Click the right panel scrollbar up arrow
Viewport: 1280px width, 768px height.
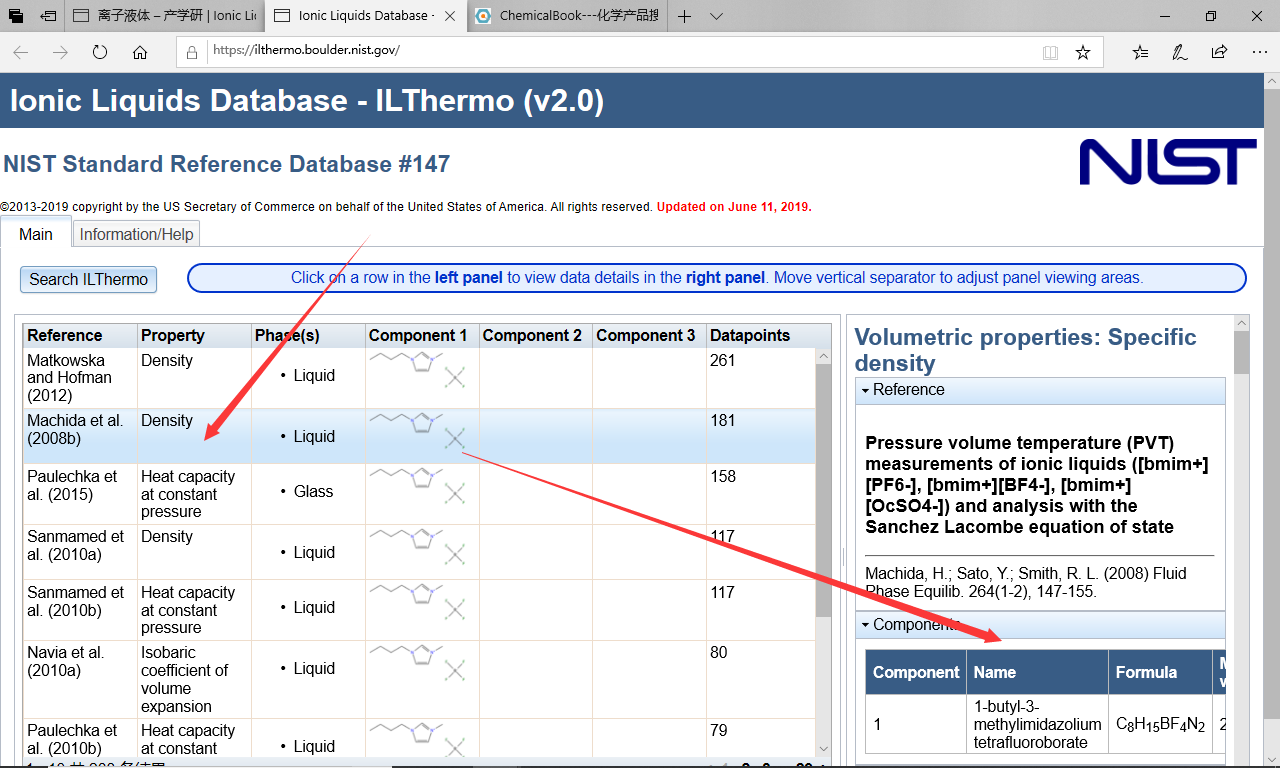coord(1241,323)
